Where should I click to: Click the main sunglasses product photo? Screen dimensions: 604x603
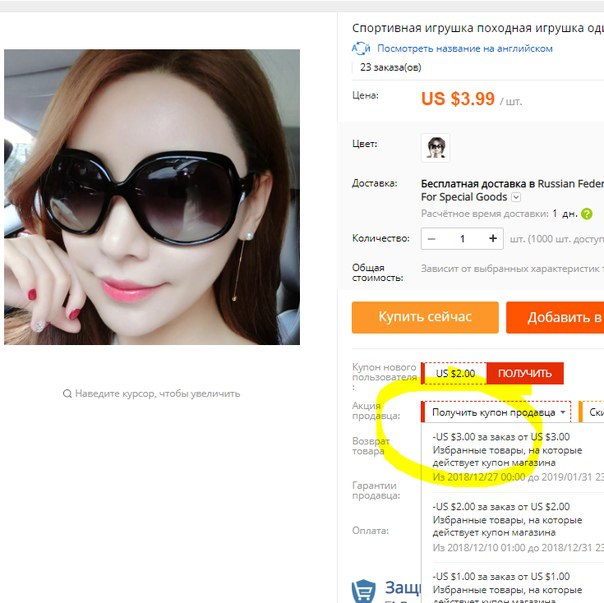[152, 197]
